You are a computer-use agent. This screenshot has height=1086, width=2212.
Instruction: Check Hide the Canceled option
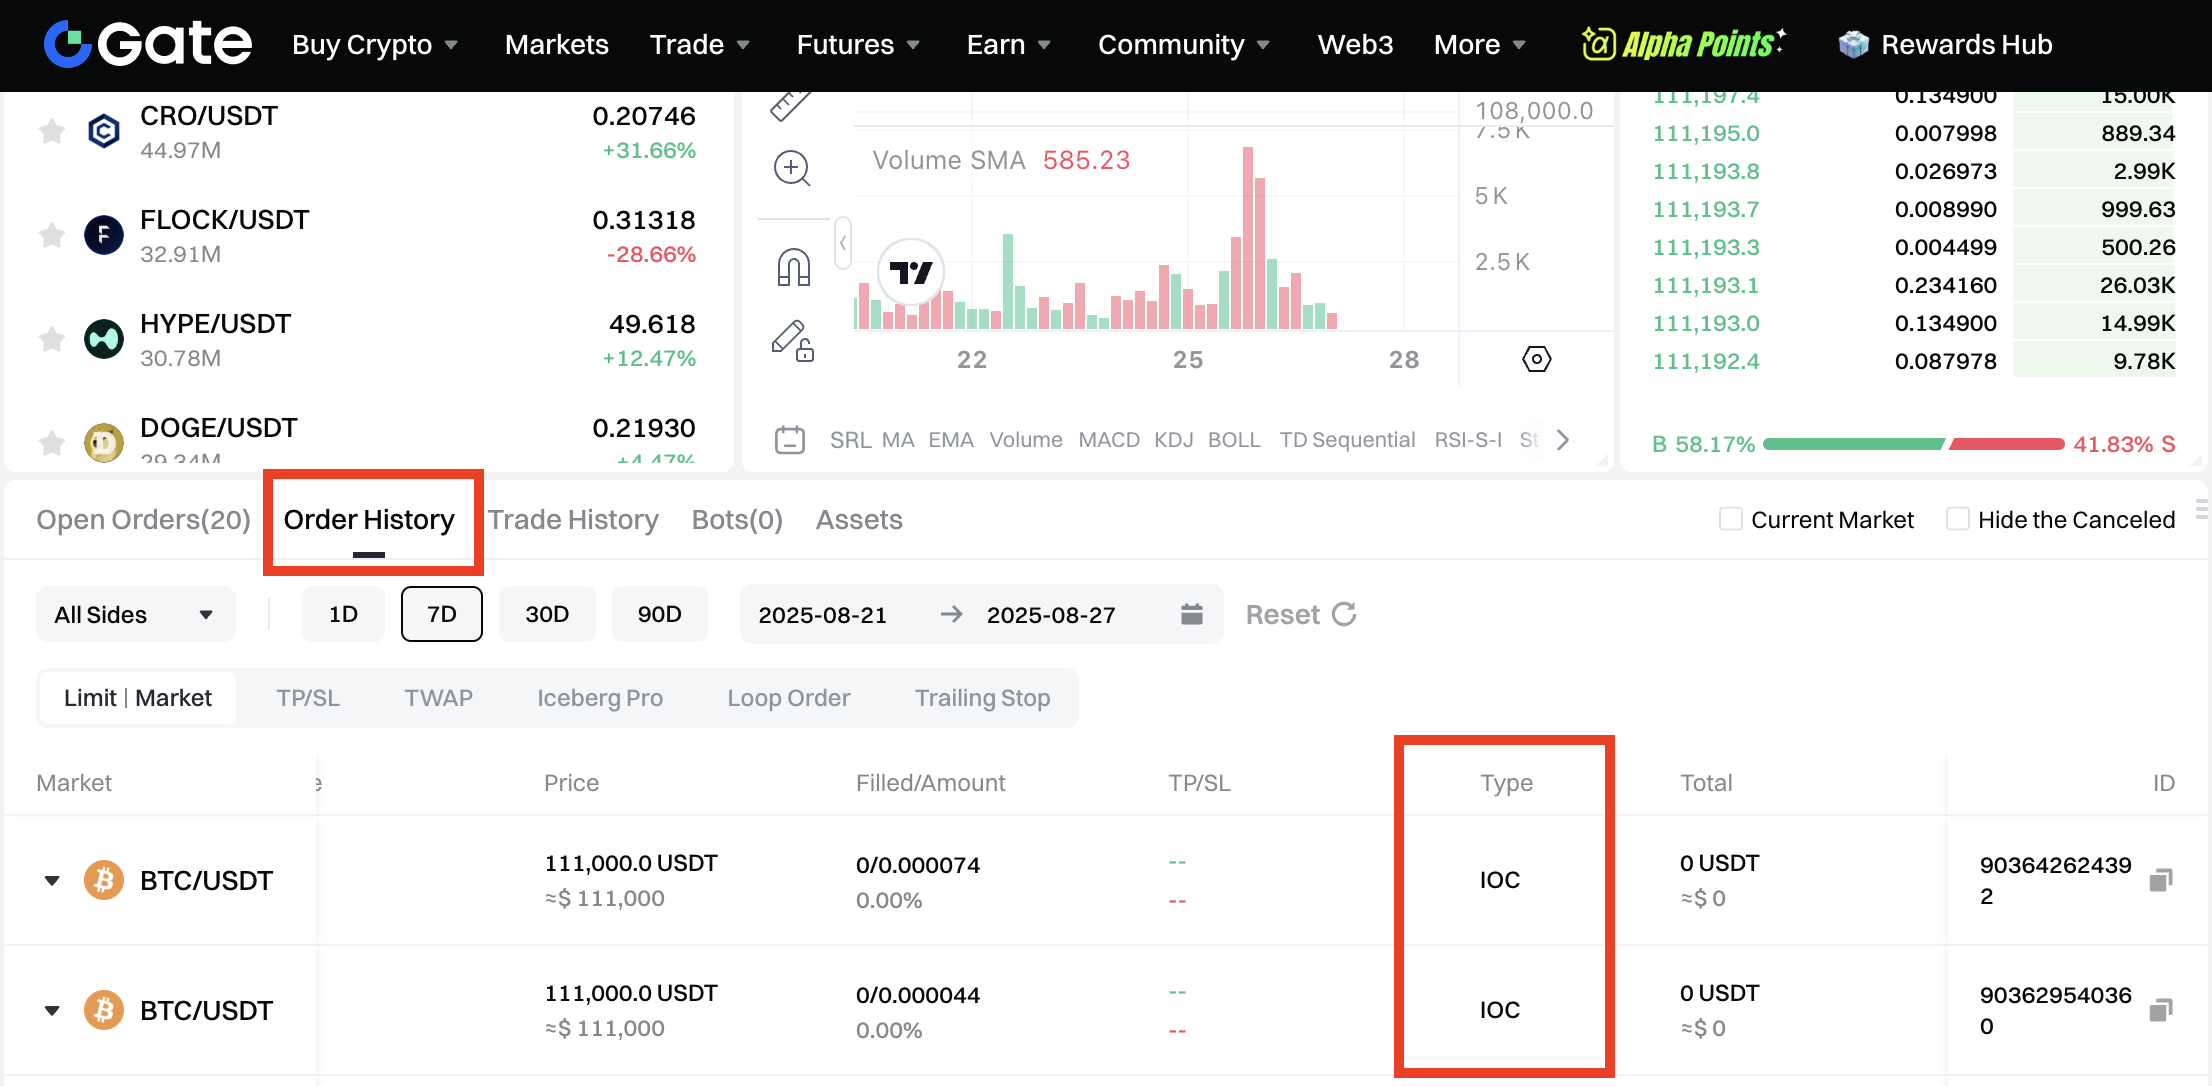point(1957,519)
